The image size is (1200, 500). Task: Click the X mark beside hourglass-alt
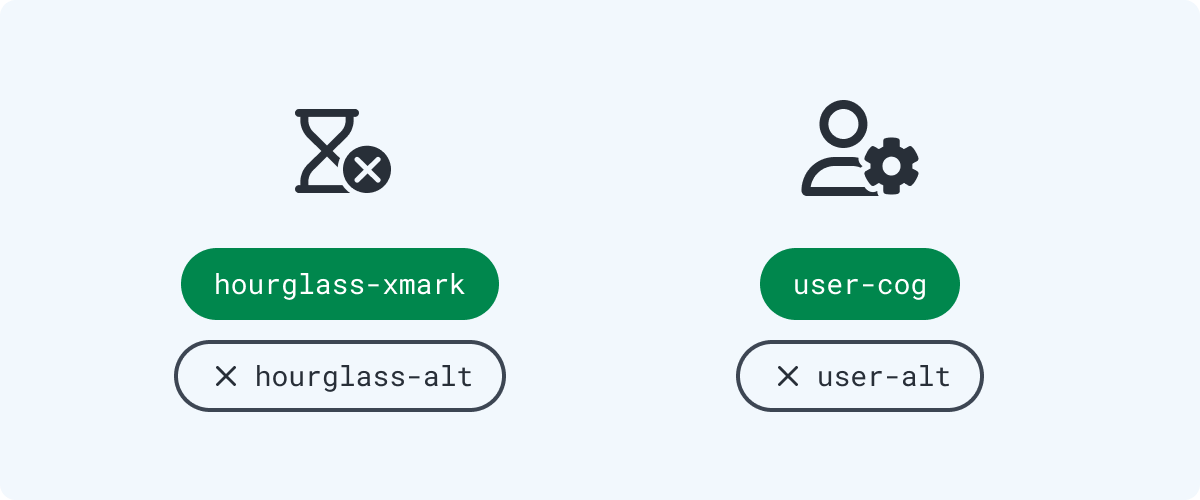226,376
